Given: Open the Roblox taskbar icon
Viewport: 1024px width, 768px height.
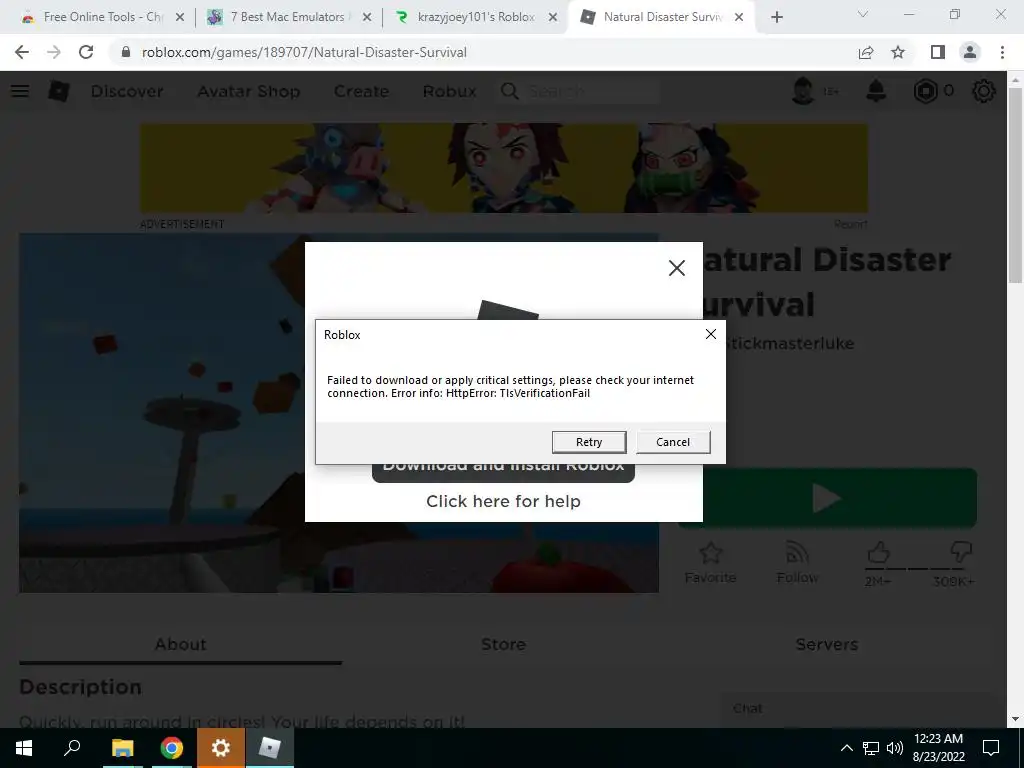Looking at the screenshot, I should click(270, 748).
